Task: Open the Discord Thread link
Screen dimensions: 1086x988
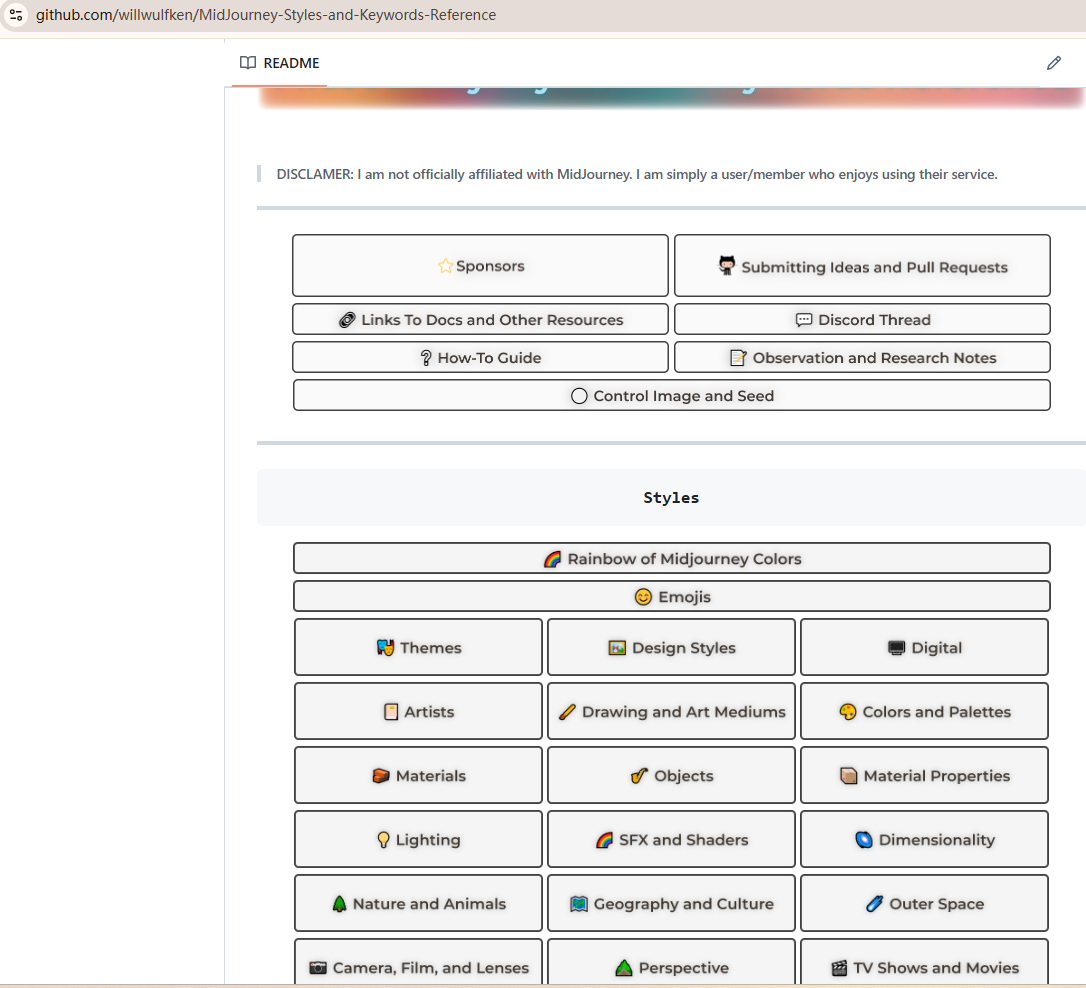Action: 862,319
